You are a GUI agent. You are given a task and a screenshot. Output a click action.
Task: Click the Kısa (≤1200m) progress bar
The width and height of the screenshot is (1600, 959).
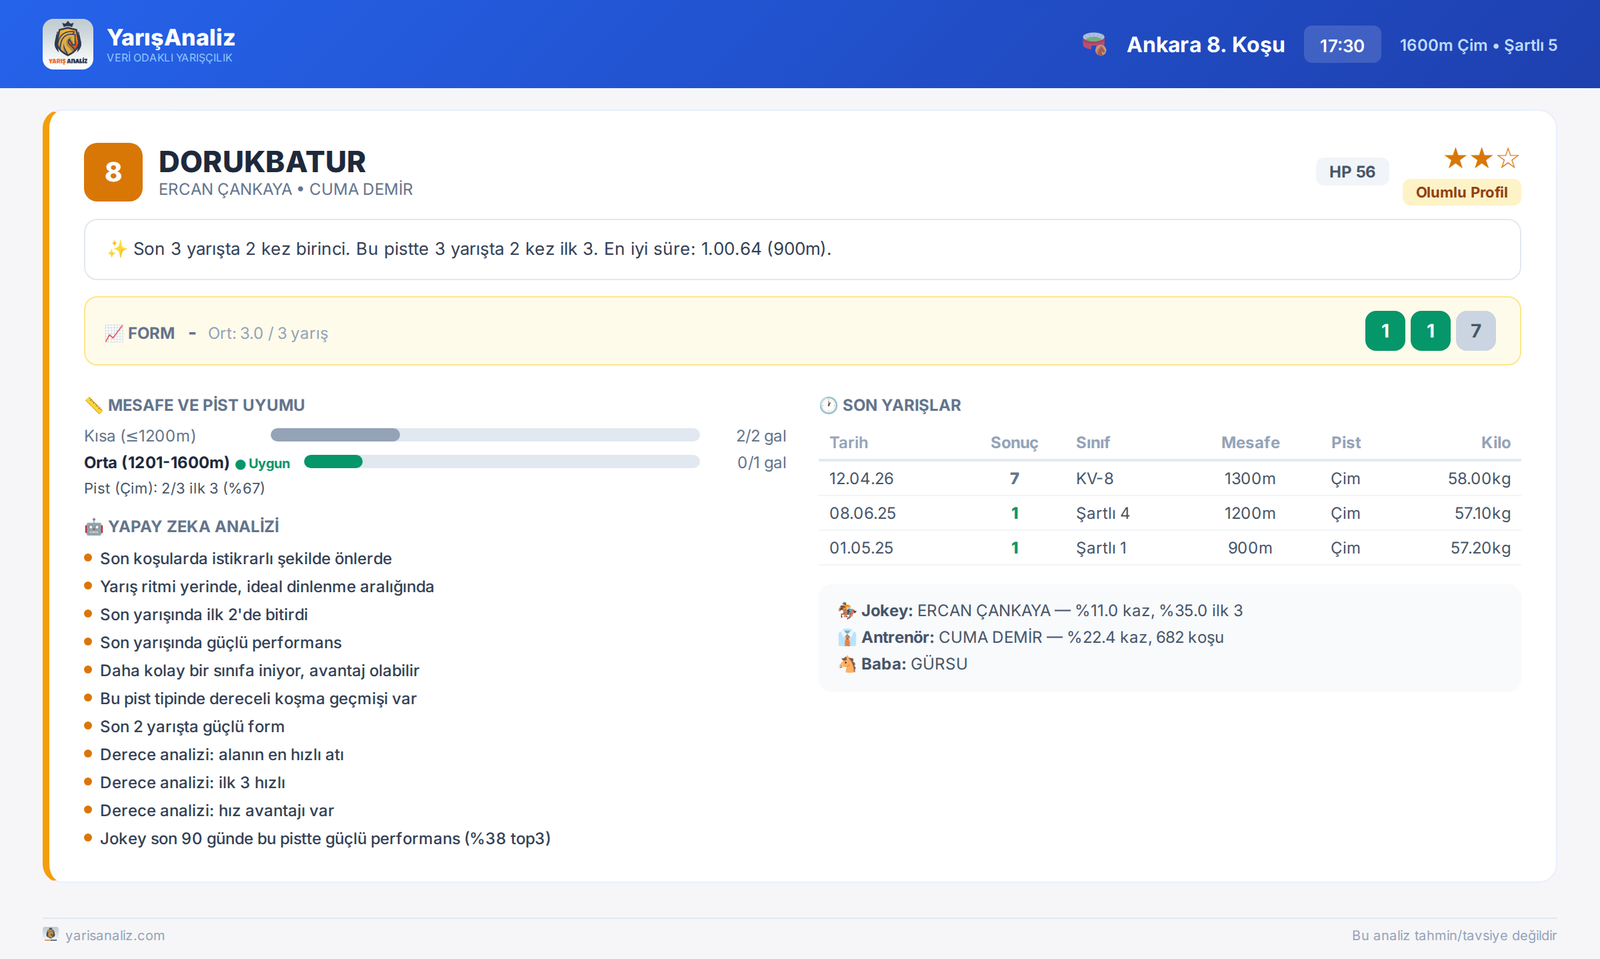point(485,435)
